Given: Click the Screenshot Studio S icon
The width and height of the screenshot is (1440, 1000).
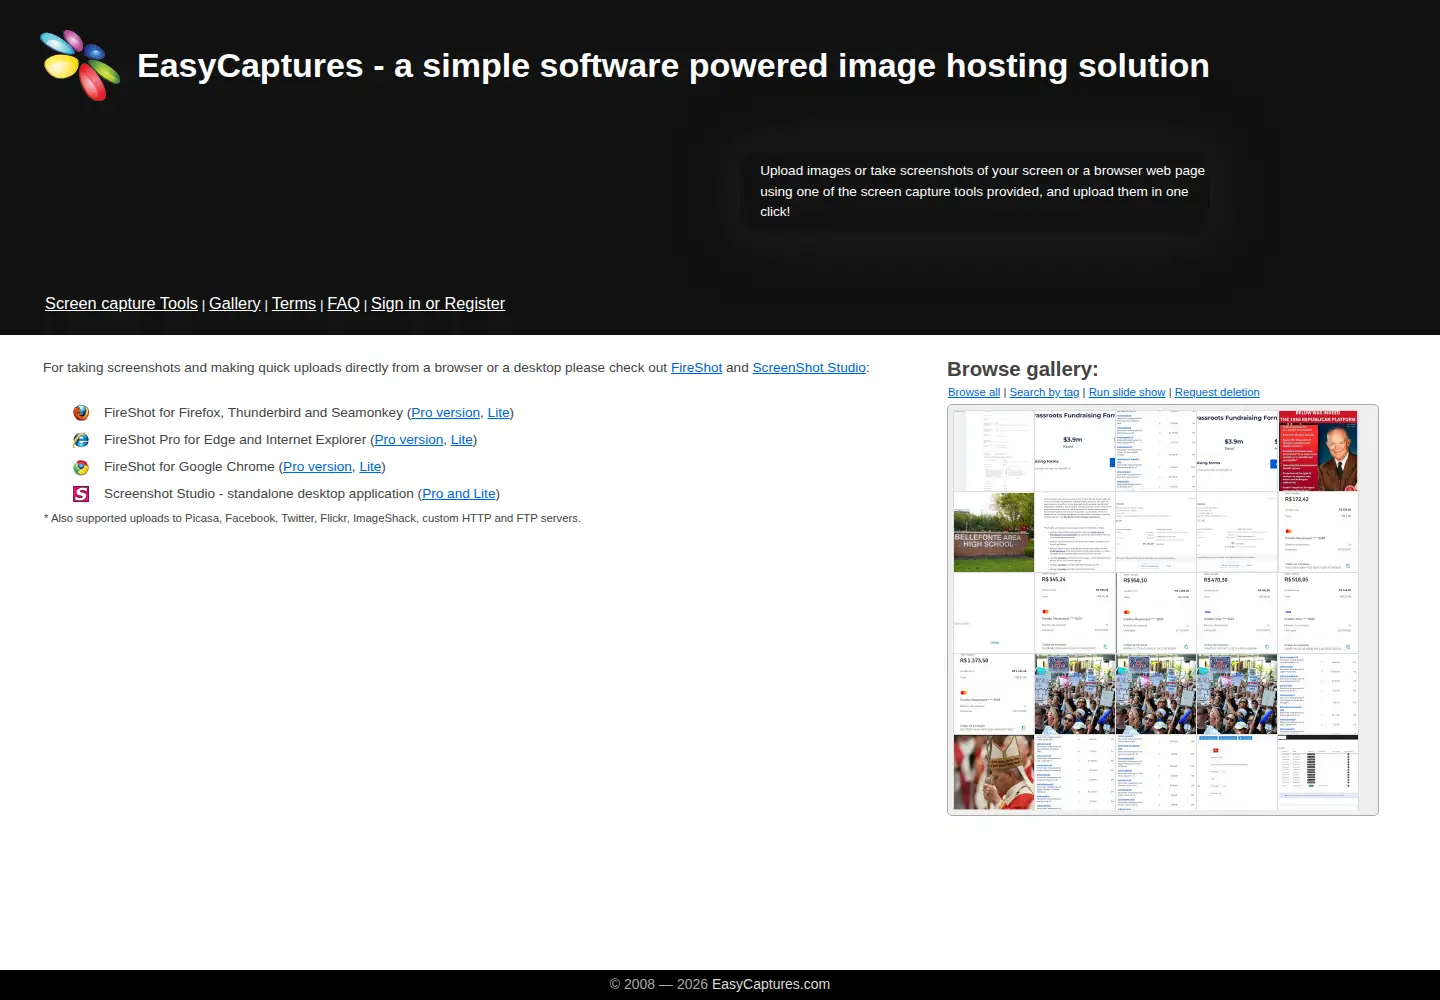Looking at the screenshot, I should click(x=81, y=494).
